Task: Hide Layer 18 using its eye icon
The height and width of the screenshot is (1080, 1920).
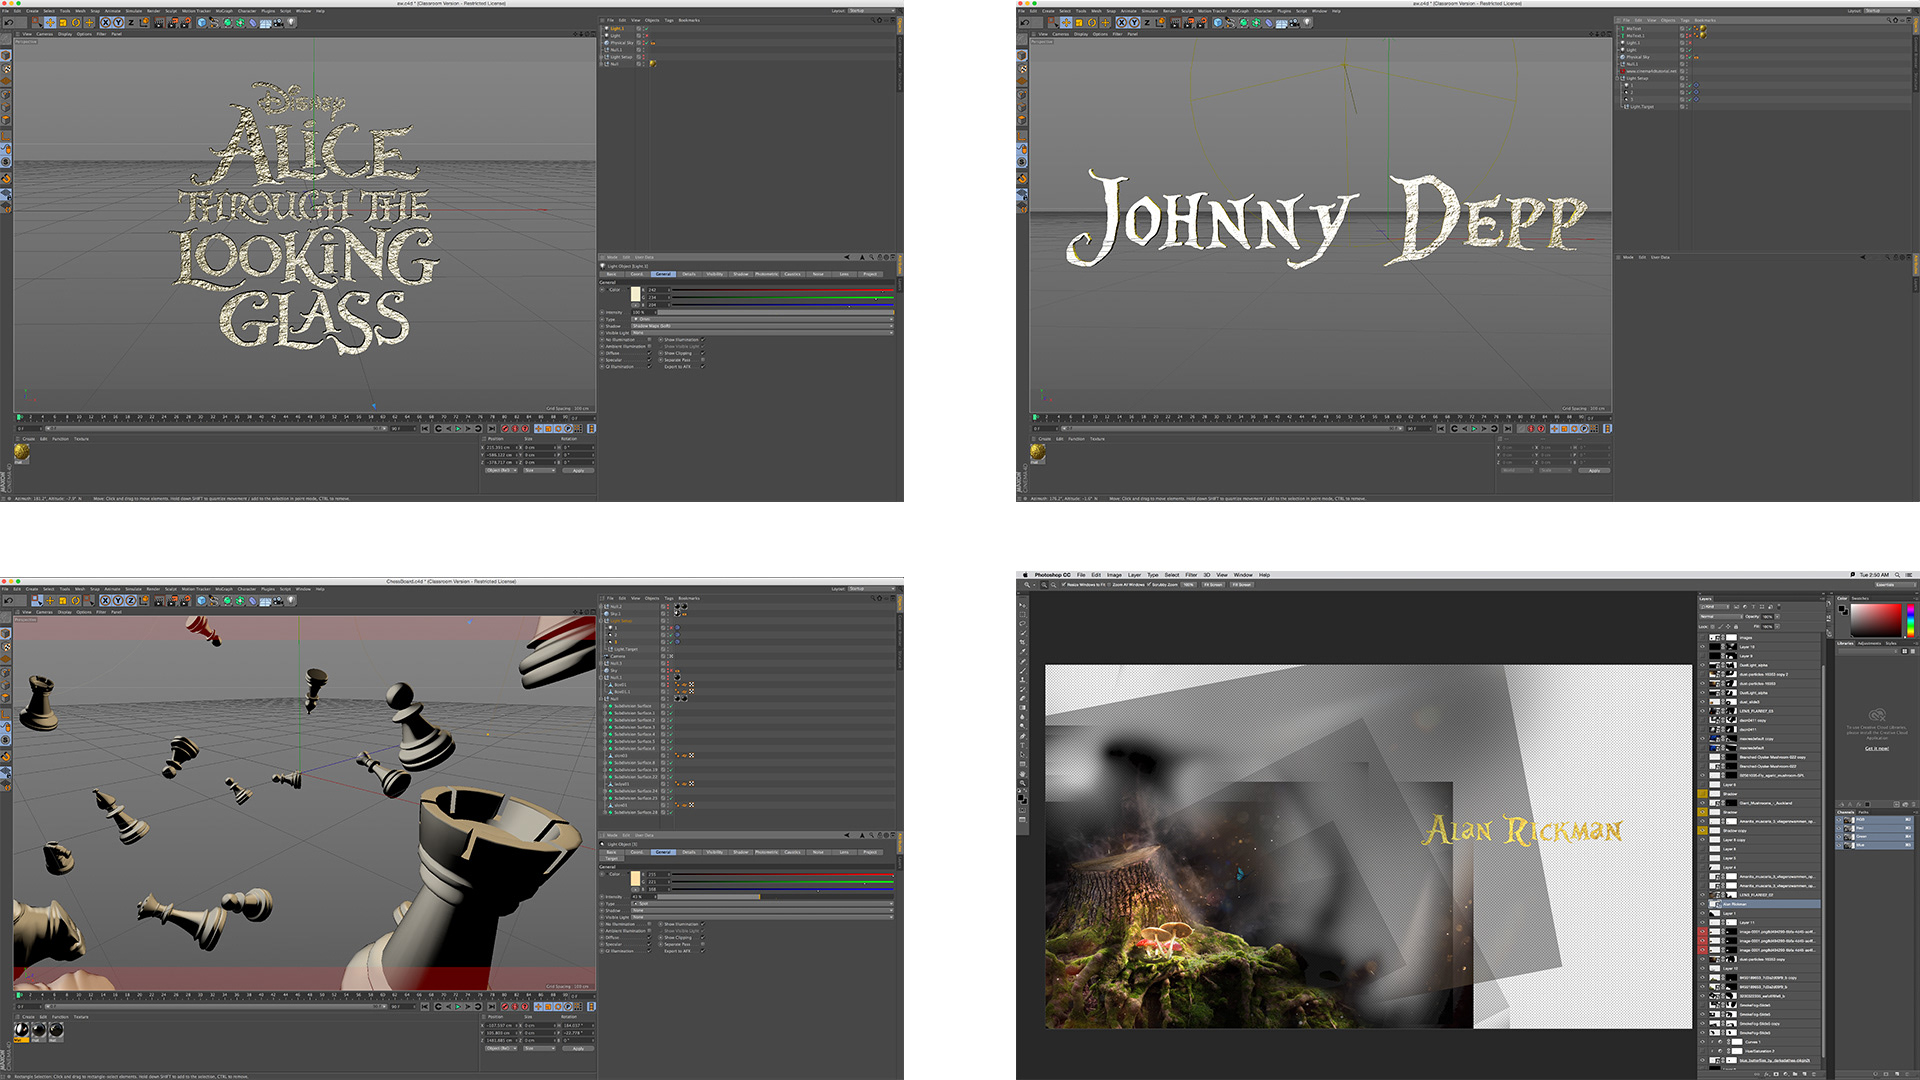Action: click(1703, 647)
